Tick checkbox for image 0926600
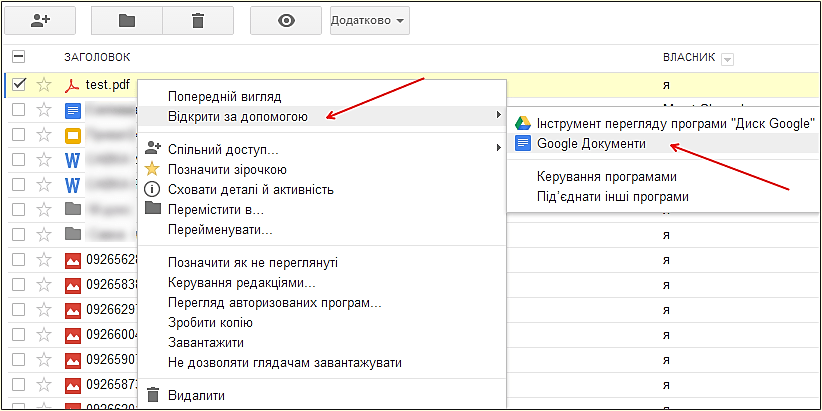The width and height of the screenshot is (822, 411). (18, 334)
